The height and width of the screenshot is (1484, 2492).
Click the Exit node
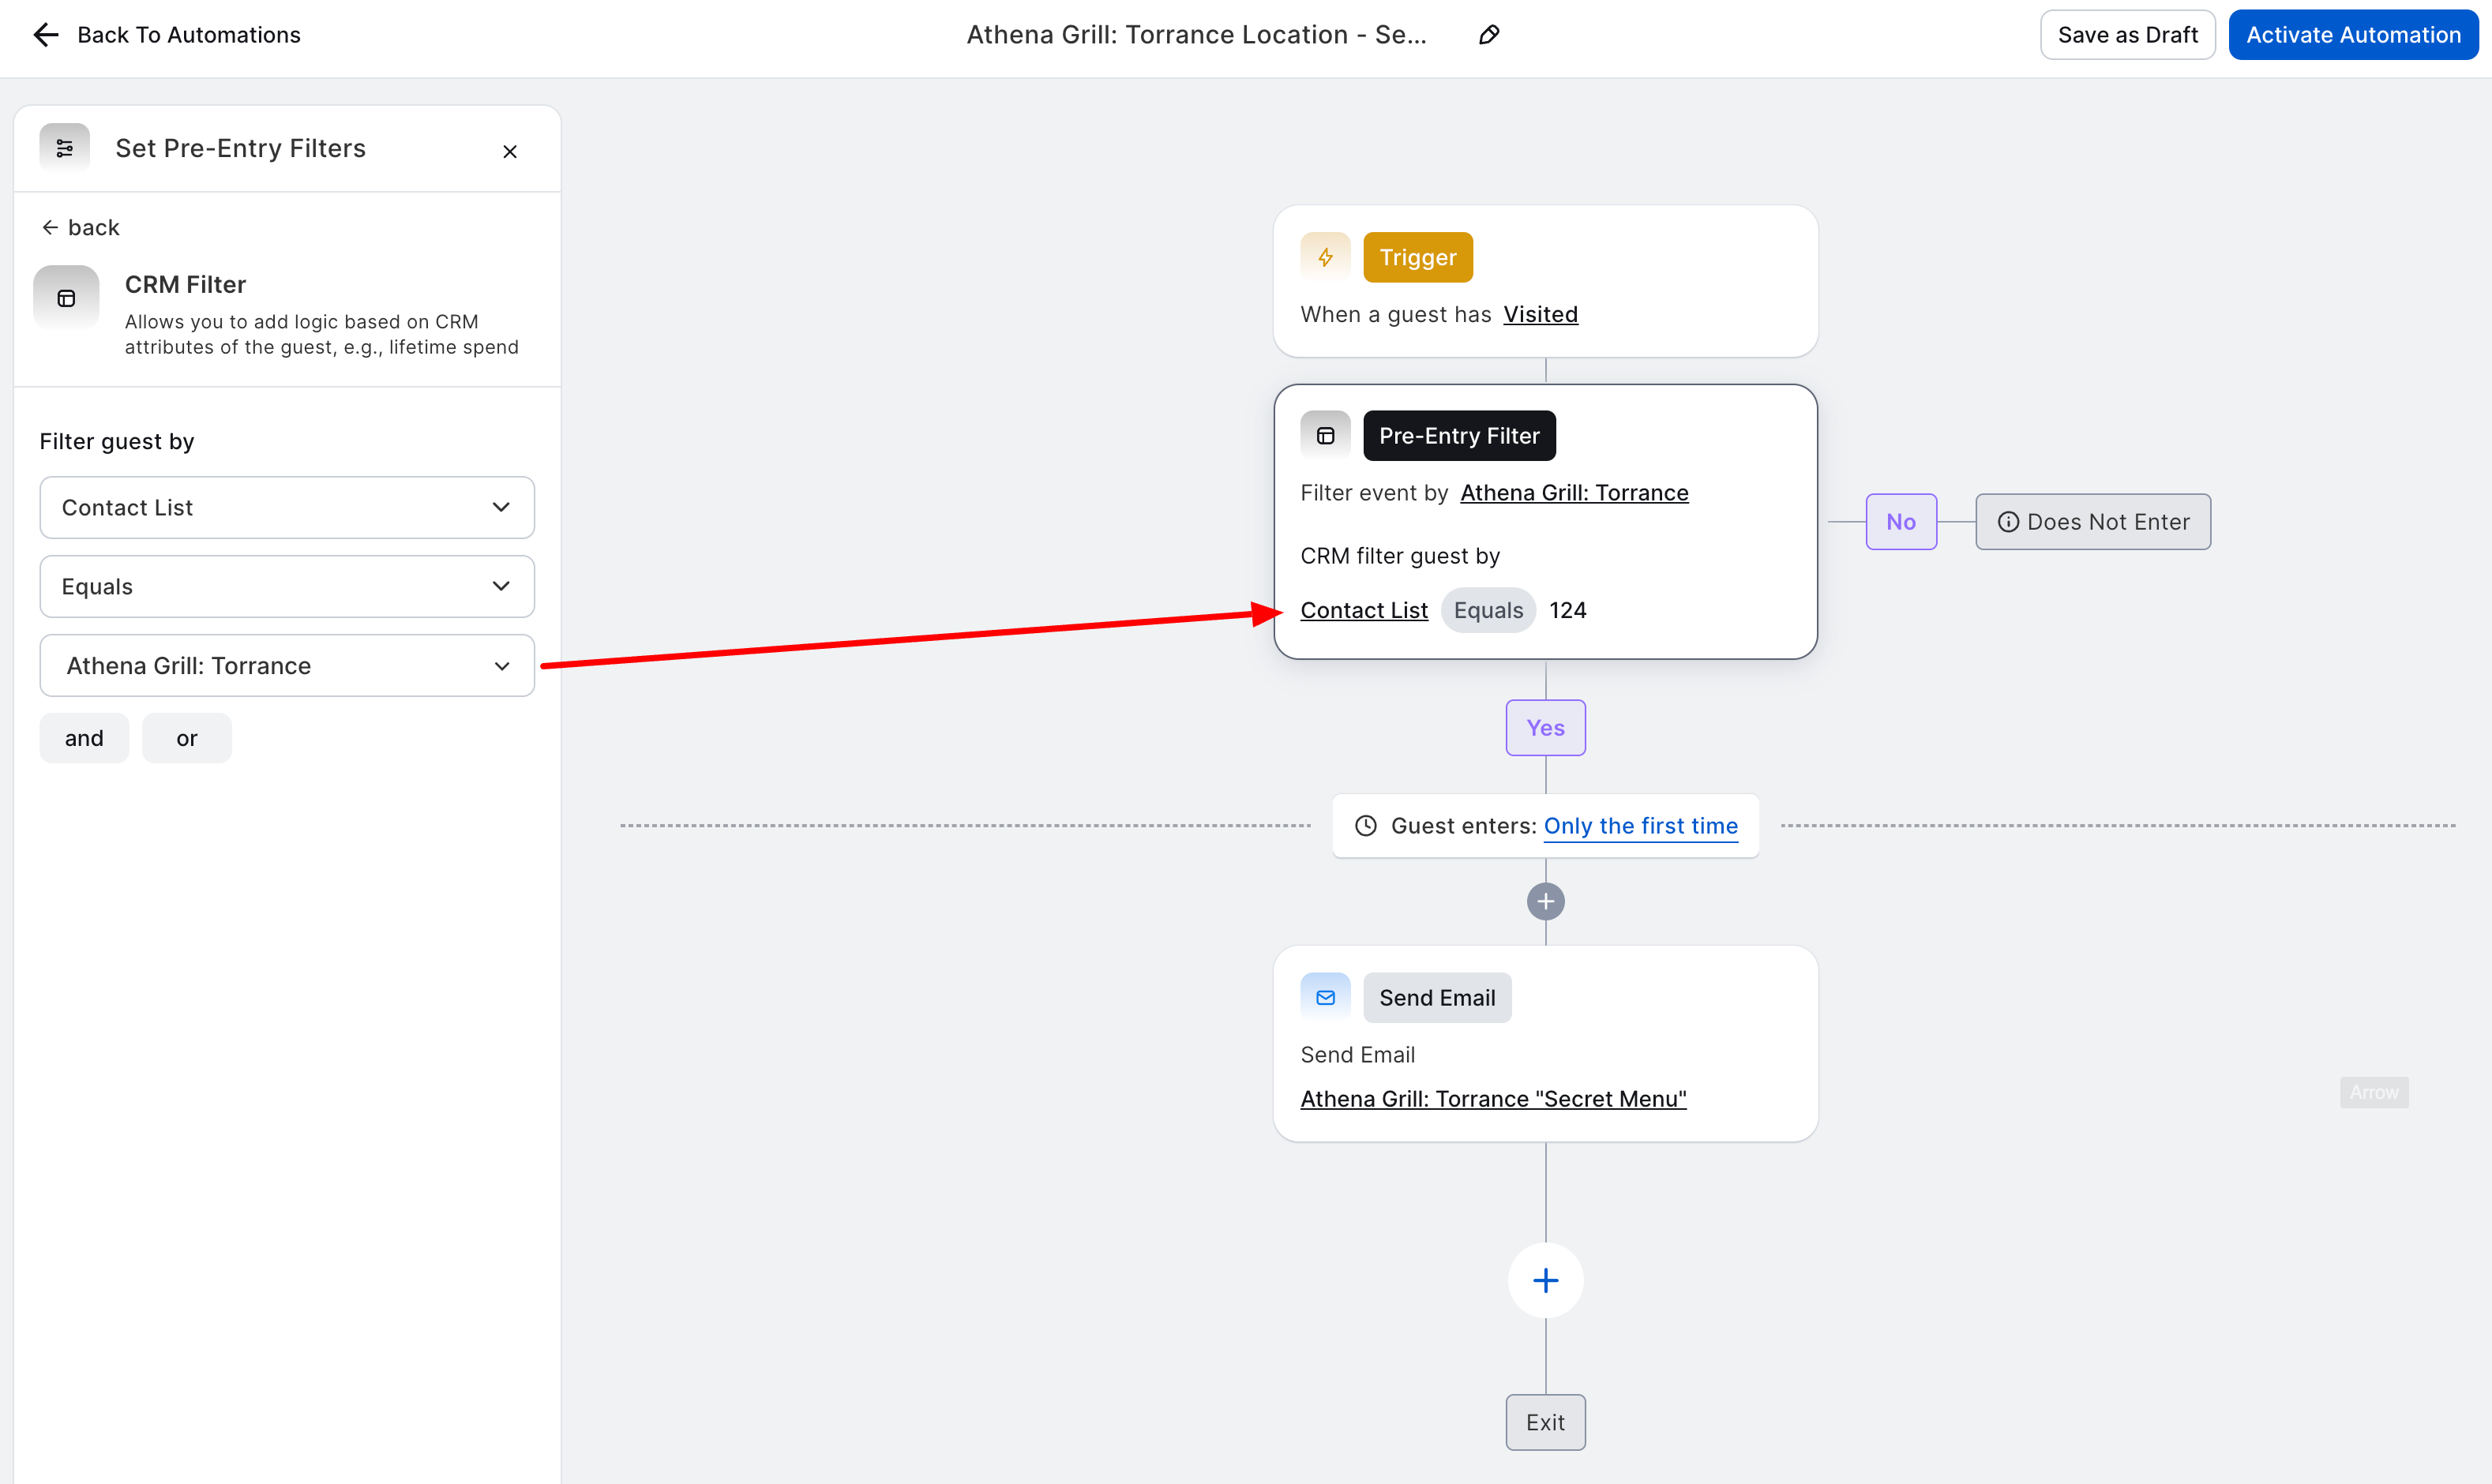pos(1546,1422)
